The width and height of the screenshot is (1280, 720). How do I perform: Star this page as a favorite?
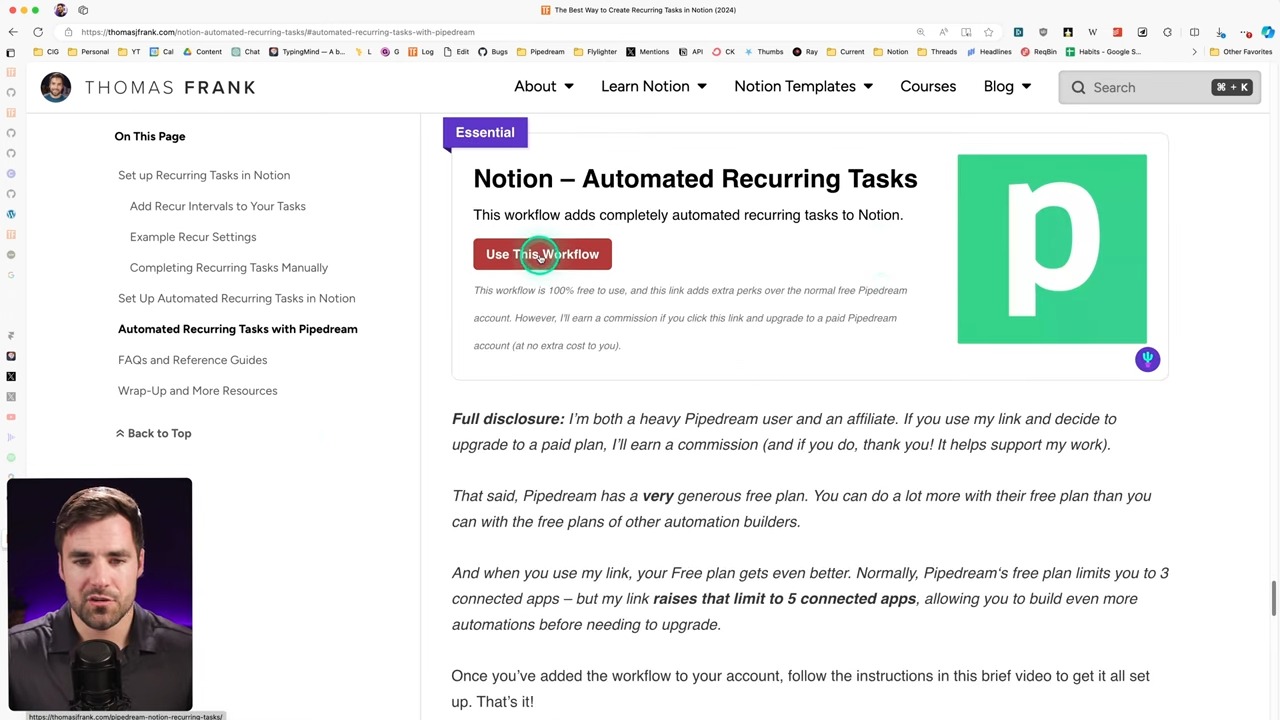(988, 32)
